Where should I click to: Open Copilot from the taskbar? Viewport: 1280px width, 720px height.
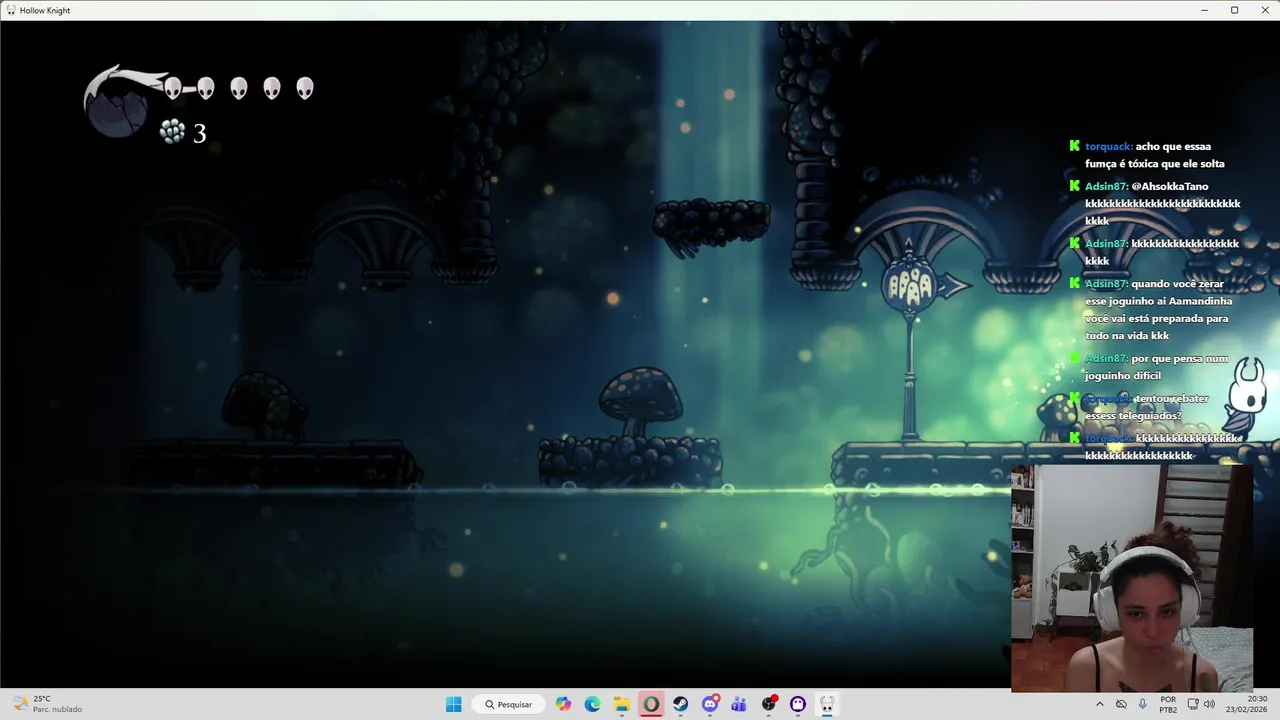tap(564, 704)
